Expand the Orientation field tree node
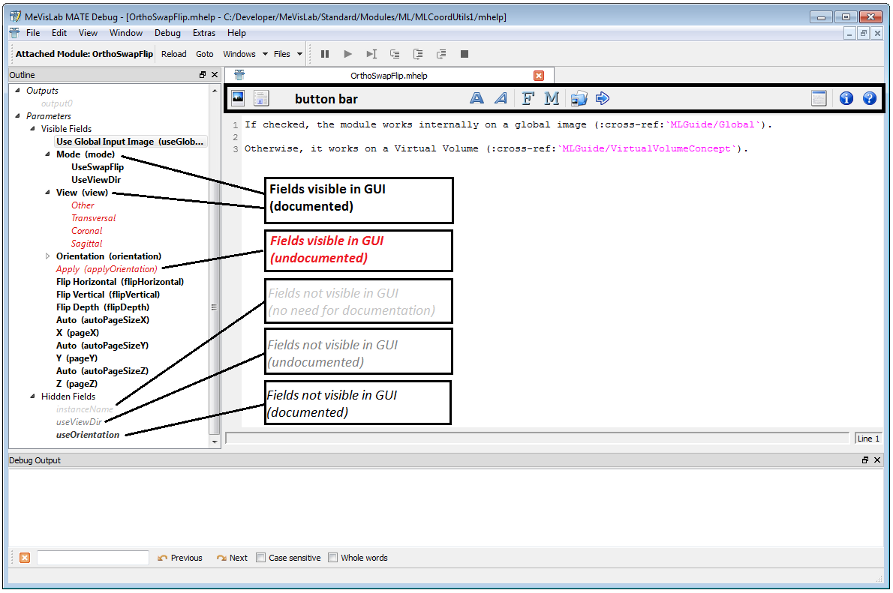Viewport: 893px width, 593px height. (47, 257)
